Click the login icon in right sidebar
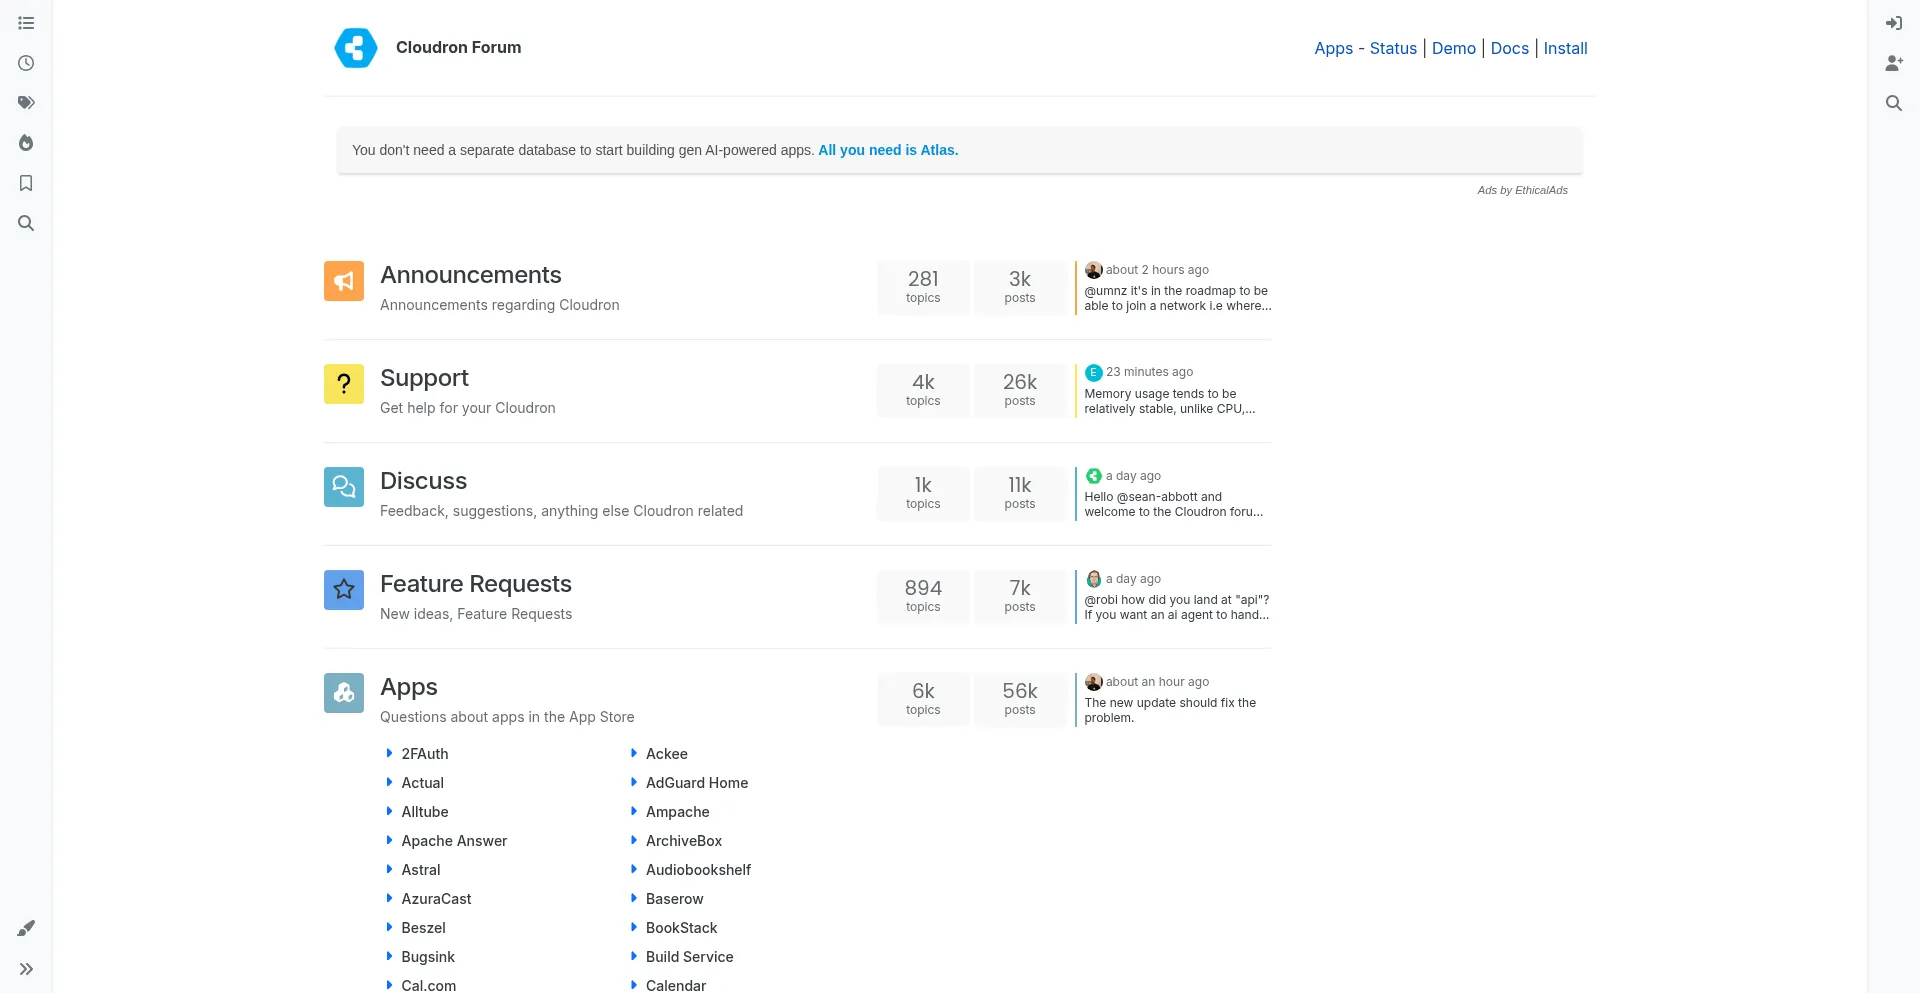 pyautogui.click(x=1894, y=23)
